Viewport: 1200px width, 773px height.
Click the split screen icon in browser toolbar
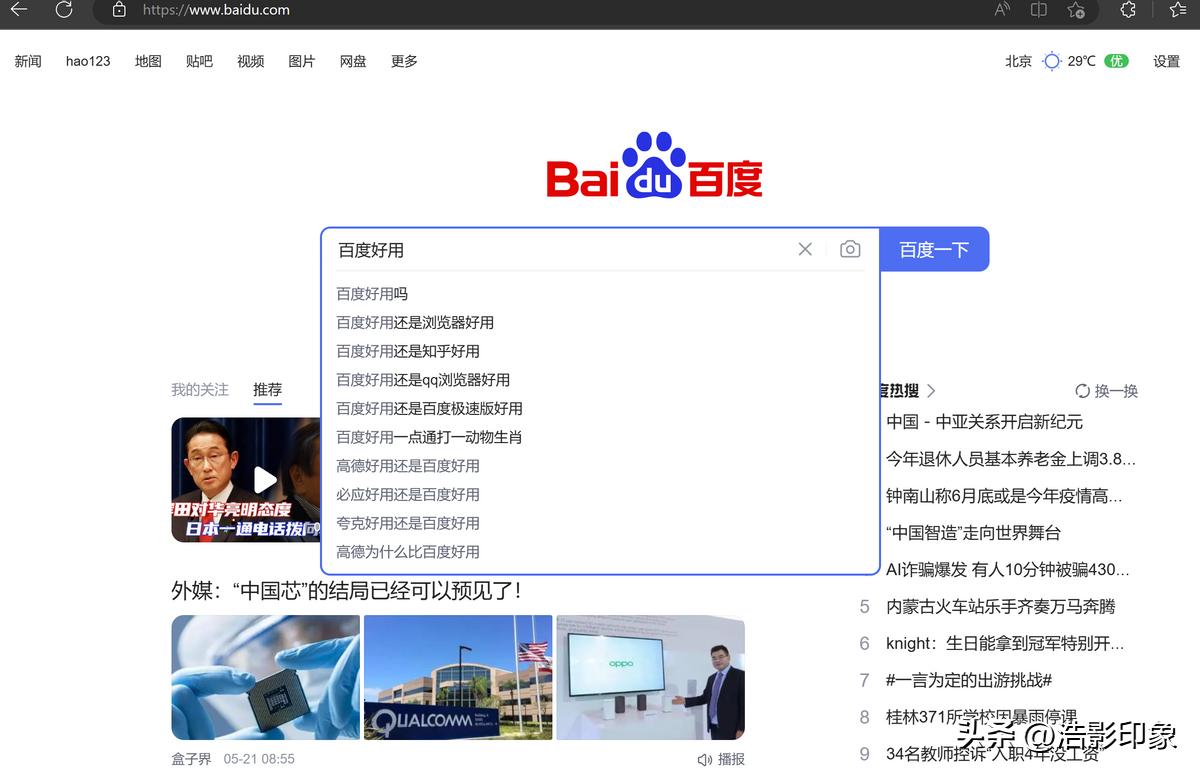(1038, 10)
